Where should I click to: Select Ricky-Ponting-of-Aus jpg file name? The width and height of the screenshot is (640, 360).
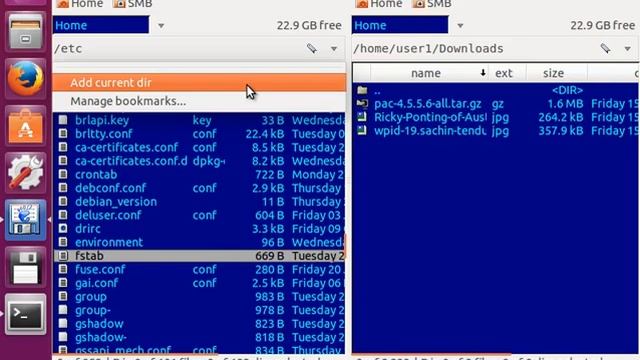point(430,117)
